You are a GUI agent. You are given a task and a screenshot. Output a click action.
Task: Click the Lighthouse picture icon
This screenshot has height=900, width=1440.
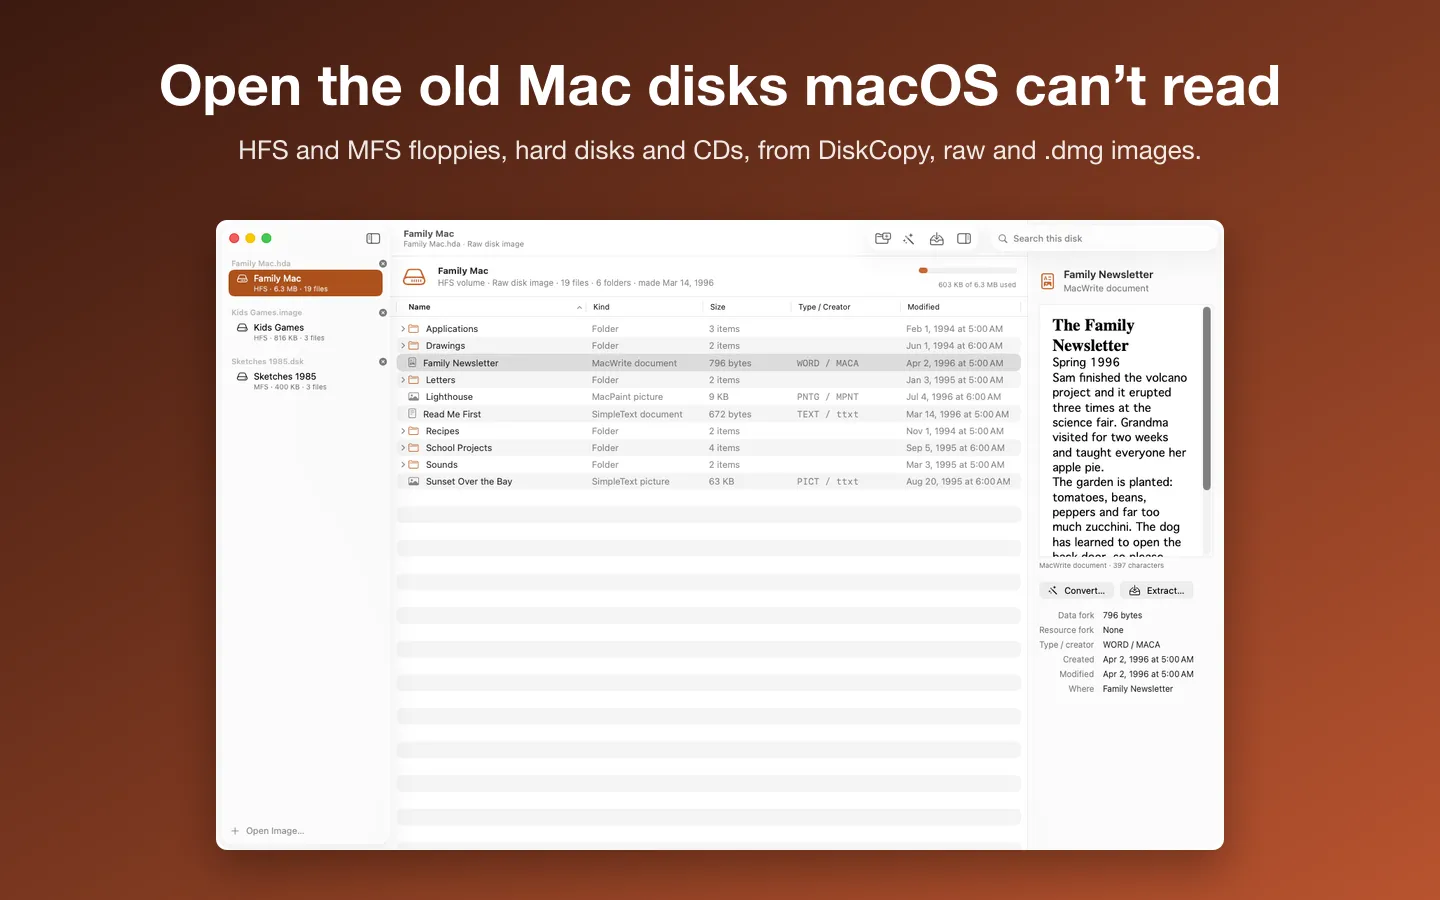pos(413,397)
